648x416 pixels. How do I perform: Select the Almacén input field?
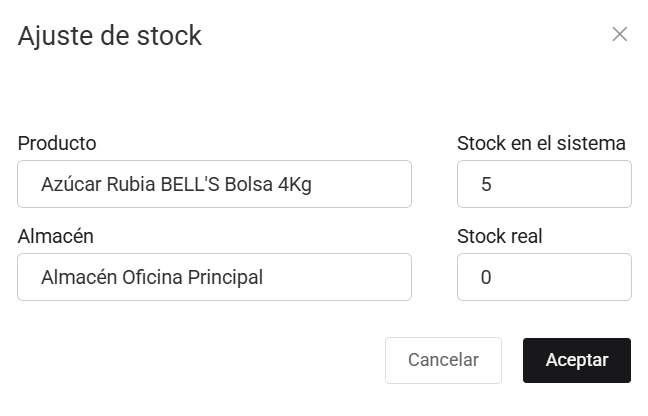[214, 277]
